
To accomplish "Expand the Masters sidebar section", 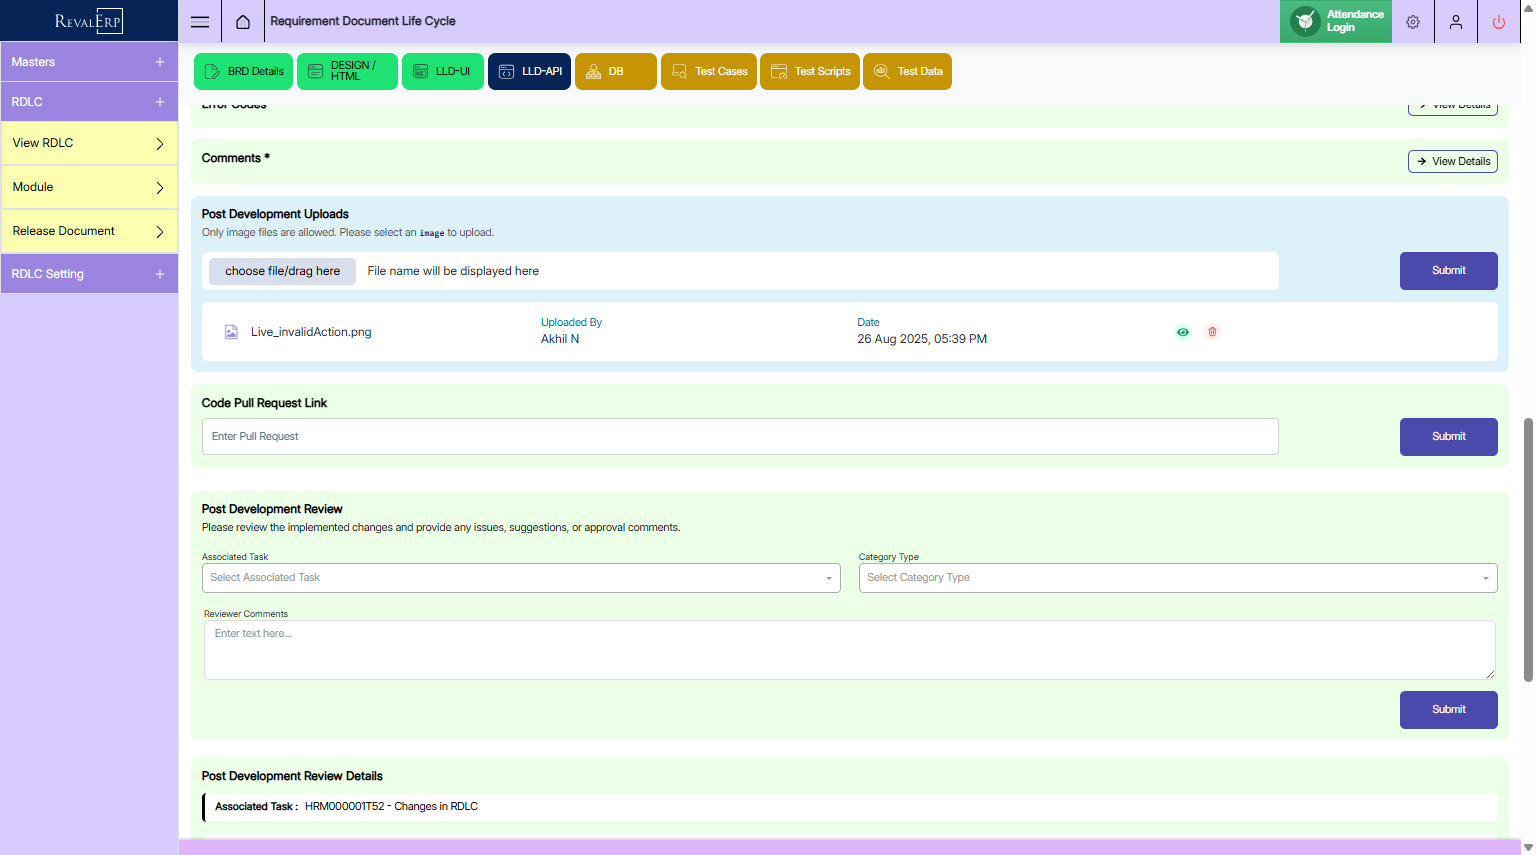I will click(x=88, y=62).
